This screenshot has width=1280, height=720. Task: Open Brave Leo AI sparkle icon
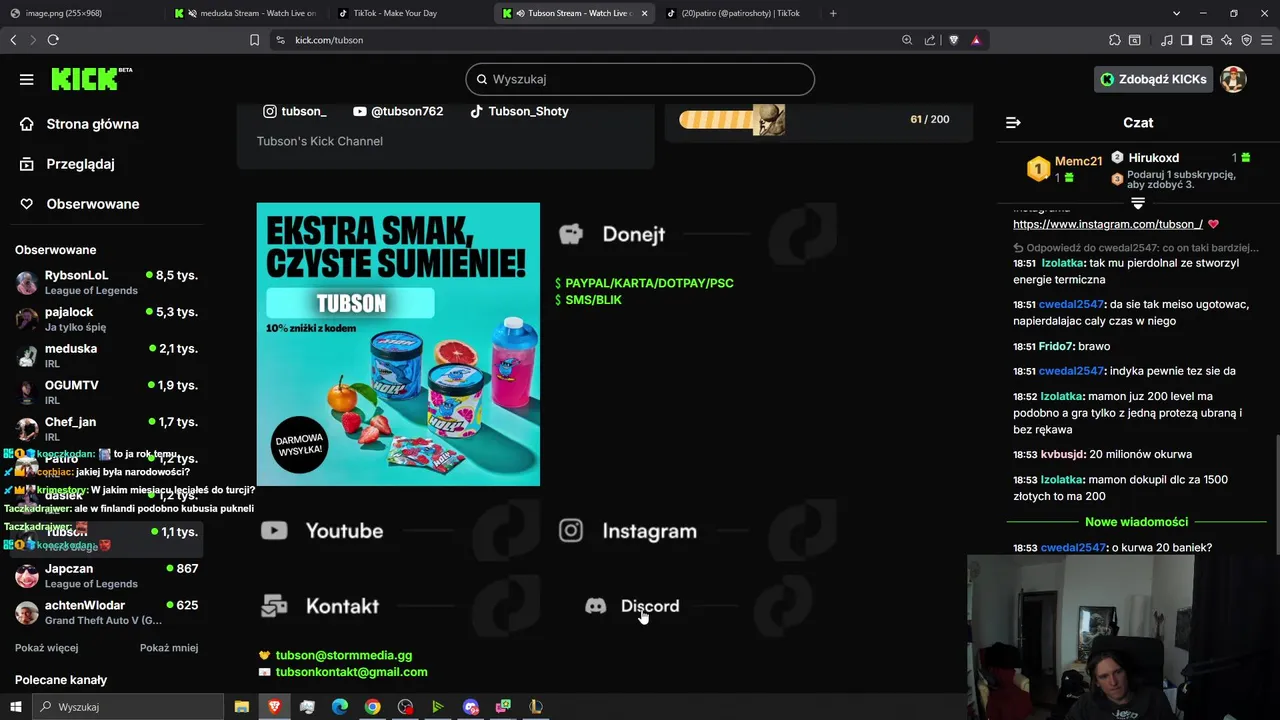click(1227, 40)
